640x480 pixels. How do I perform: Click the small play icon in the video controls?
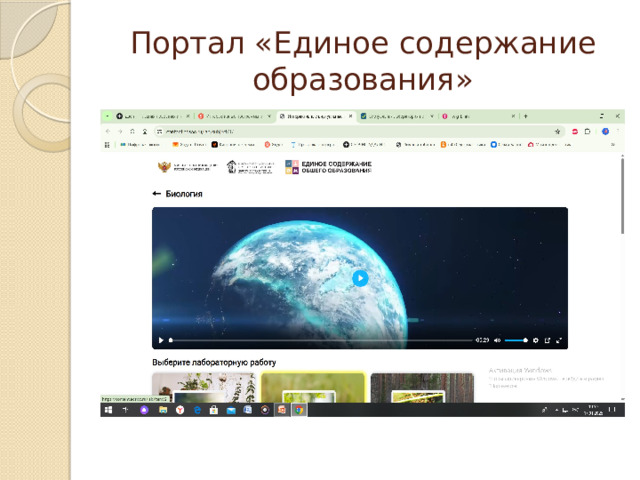[161, 340]
